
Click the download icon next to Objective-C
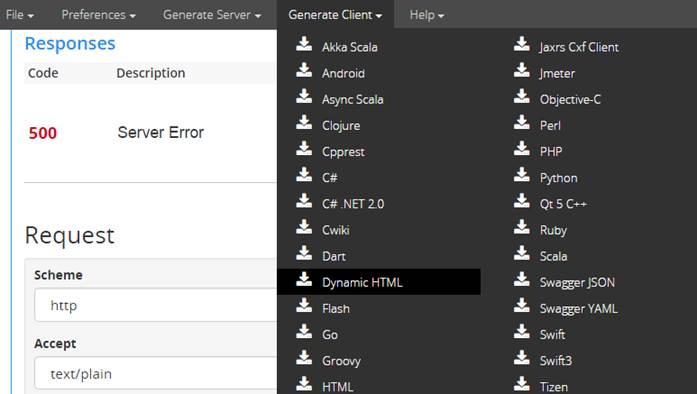(522, 96)
